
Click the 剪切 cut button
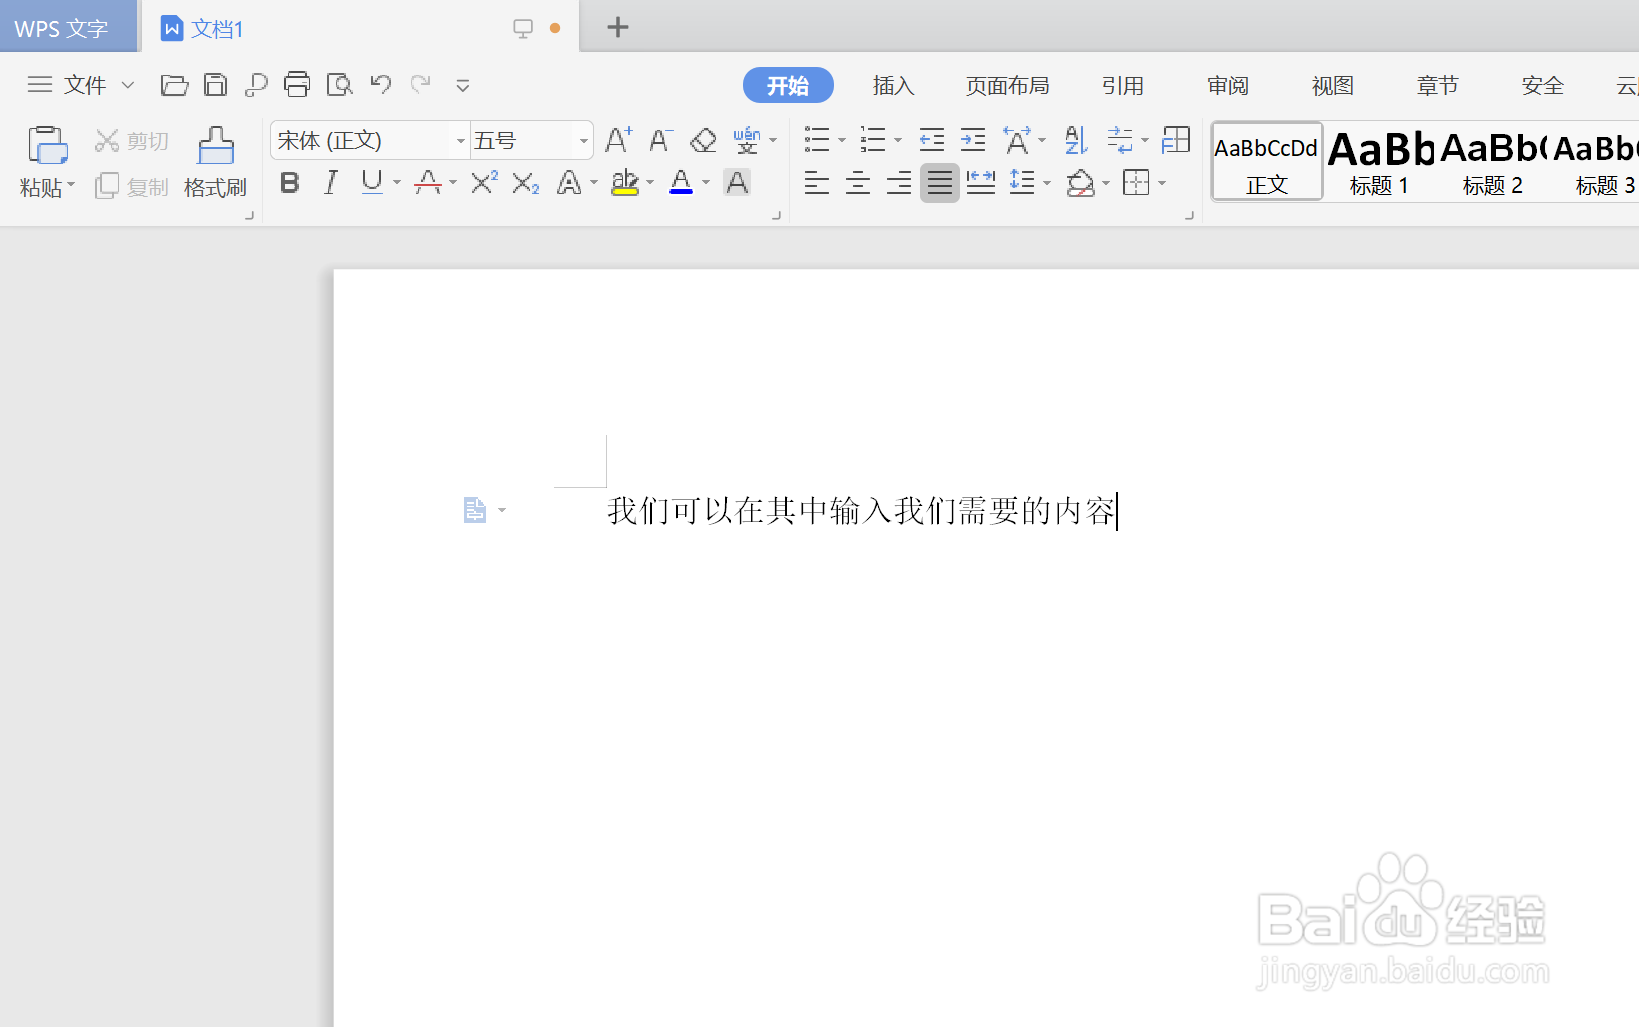point(132,141)
